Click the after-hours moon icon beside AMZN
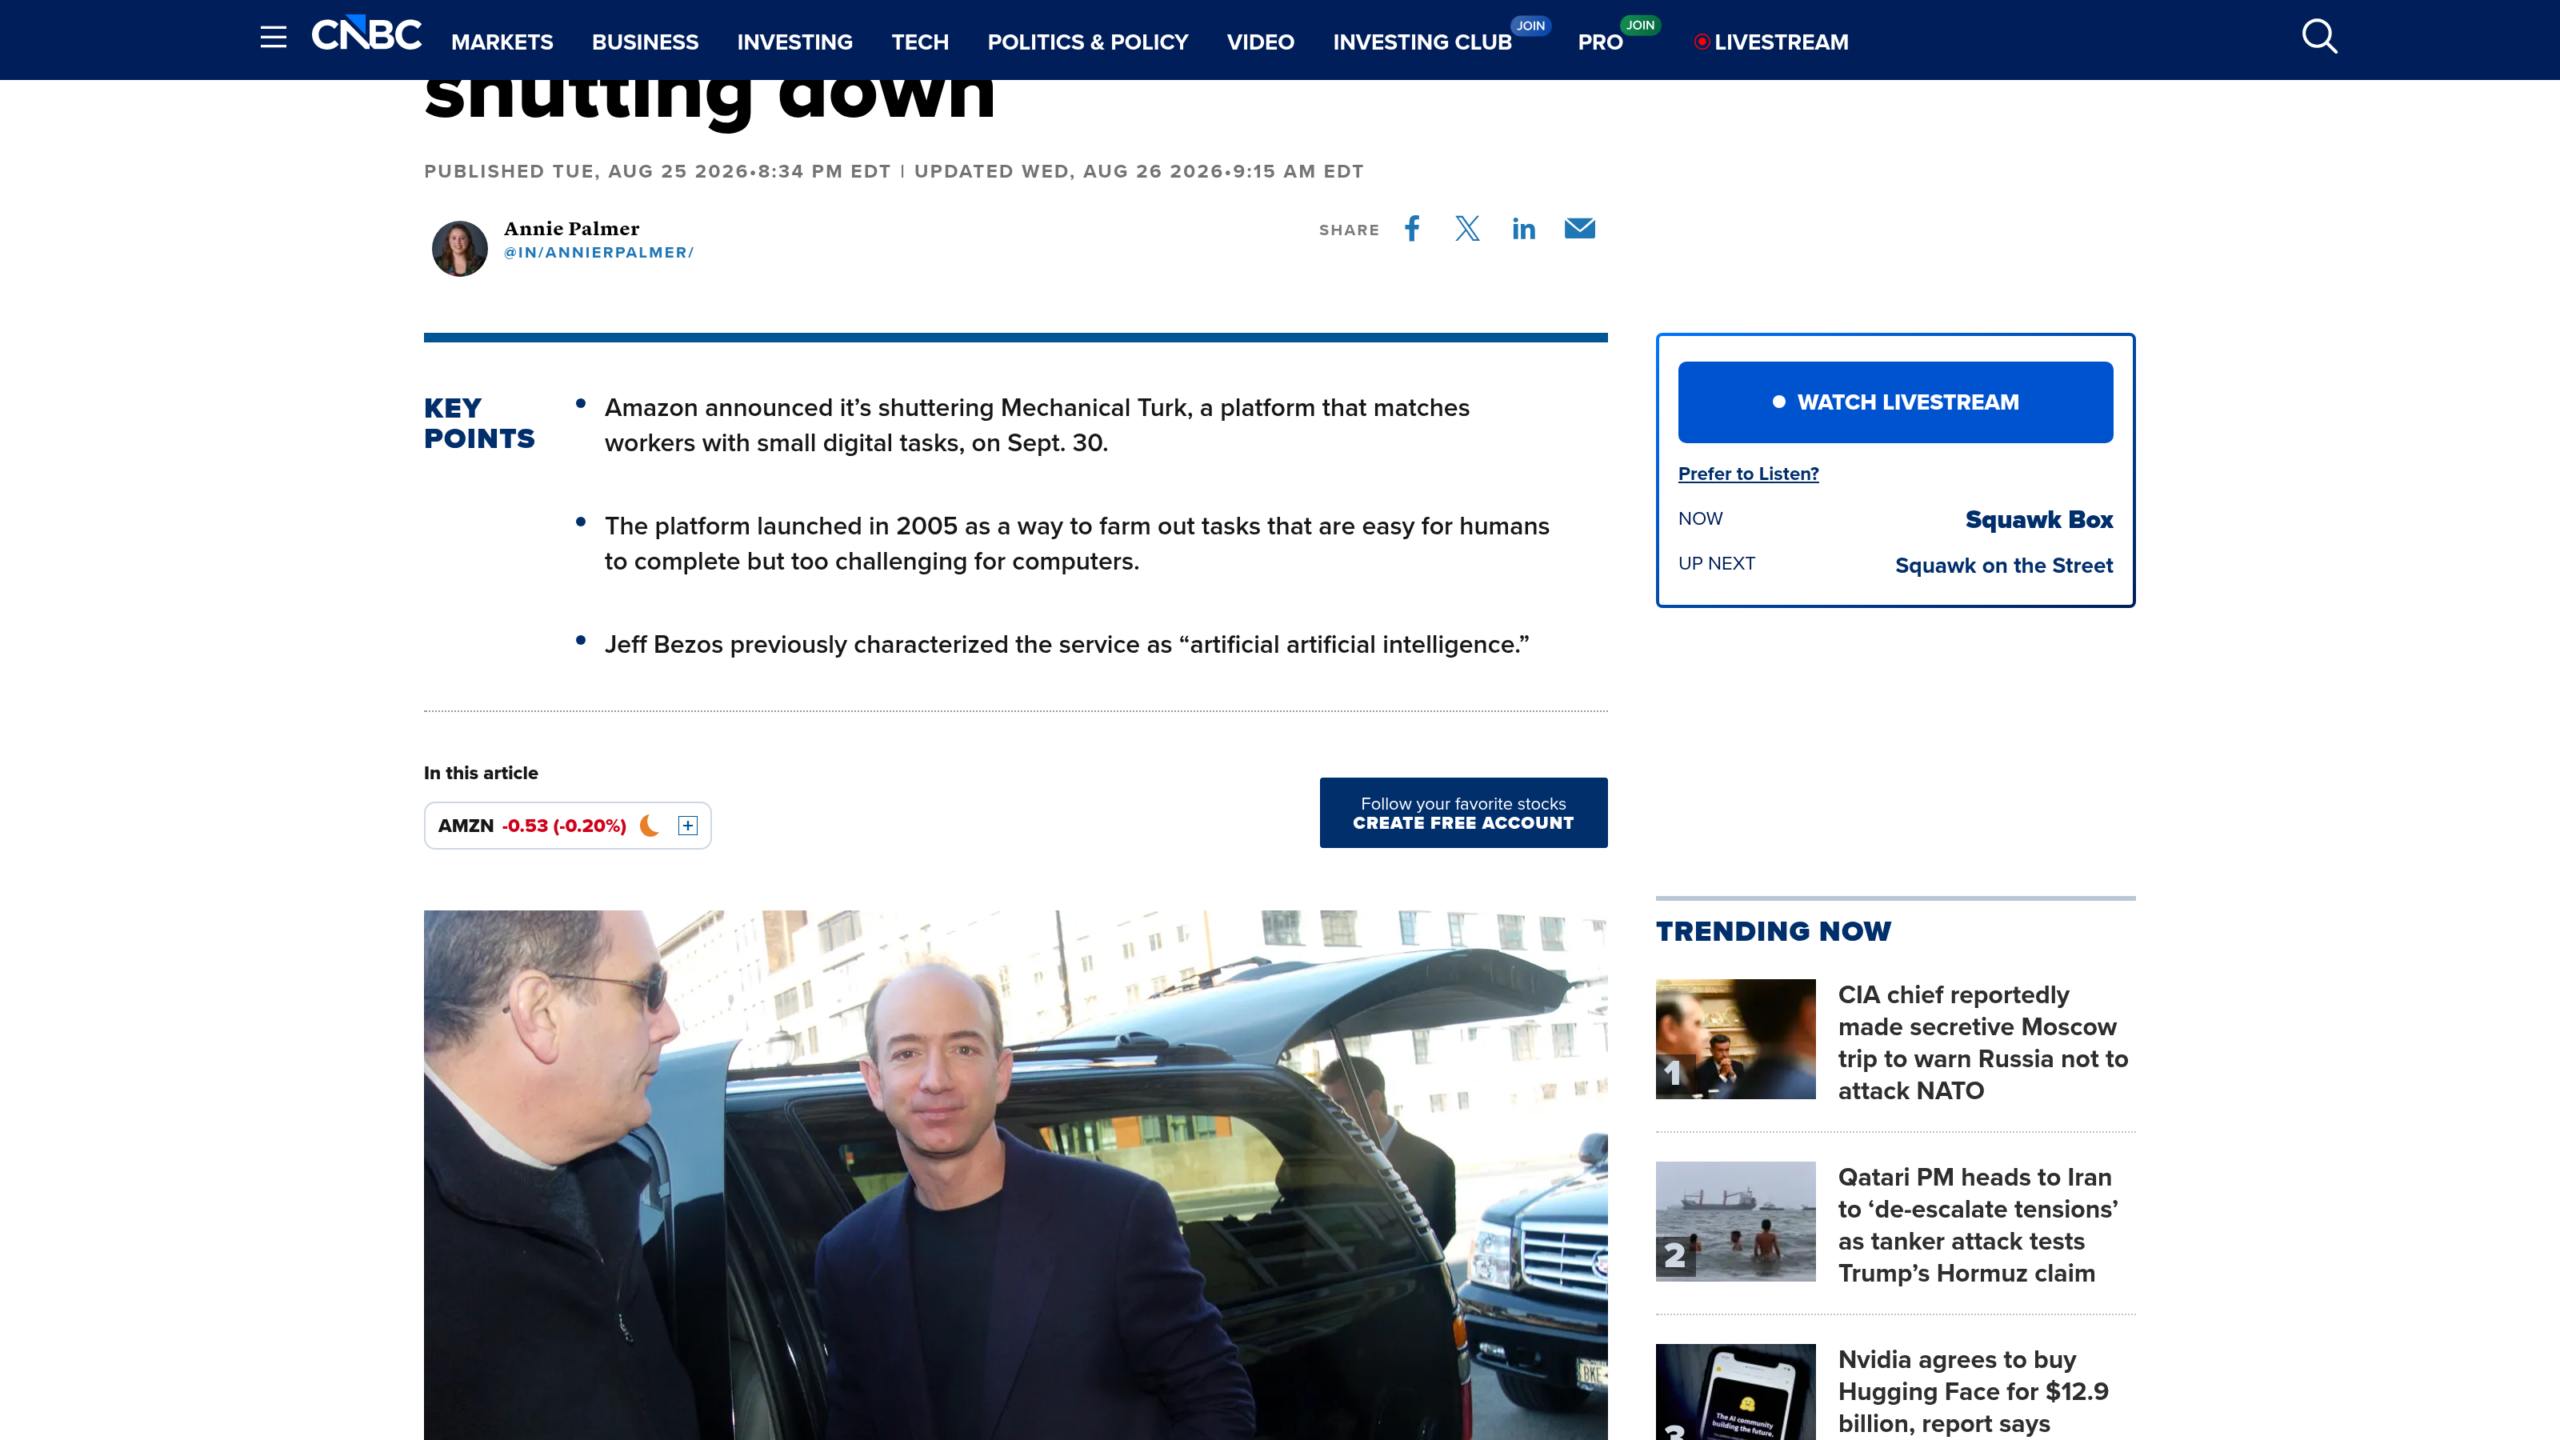The image size is (2560, 1440). pos(650,825)
